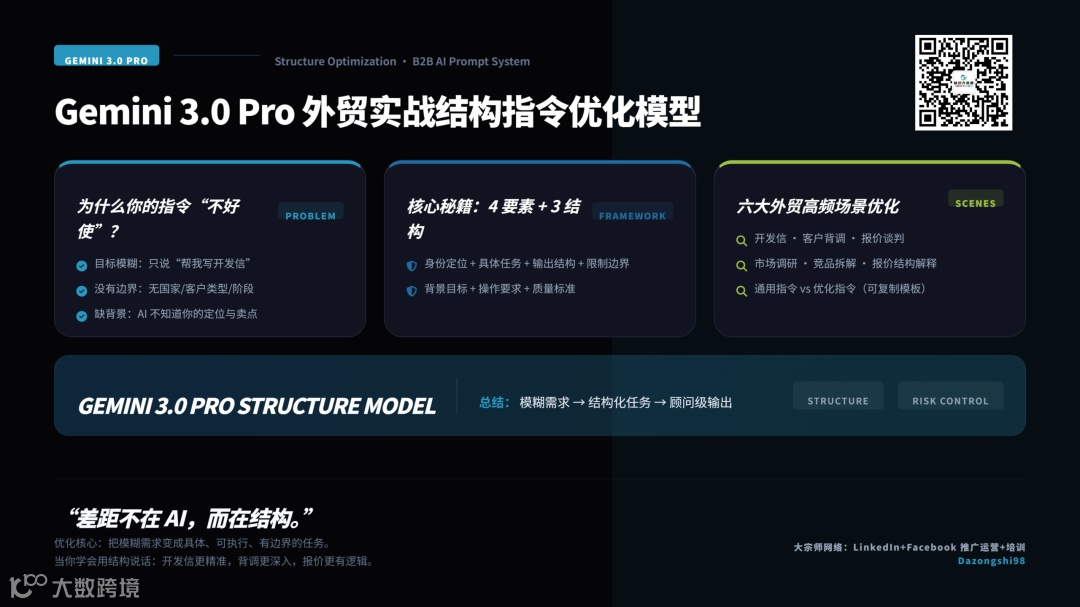Click text "缺背景：AI 不知道你的定位与卖点"
Screen dimensions: 1080x607
176,313
